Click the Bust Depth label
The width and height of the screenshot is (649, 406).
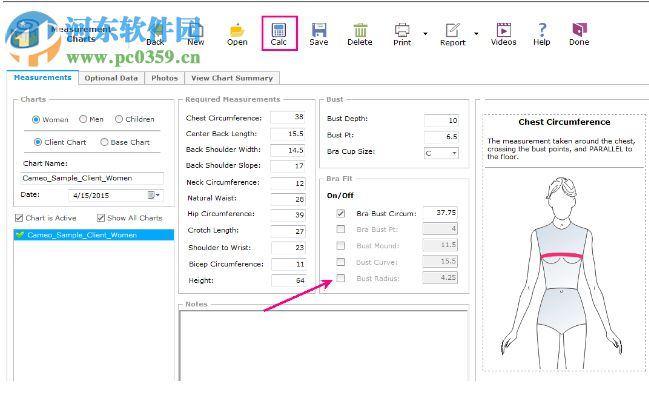[x=347, y=118]
